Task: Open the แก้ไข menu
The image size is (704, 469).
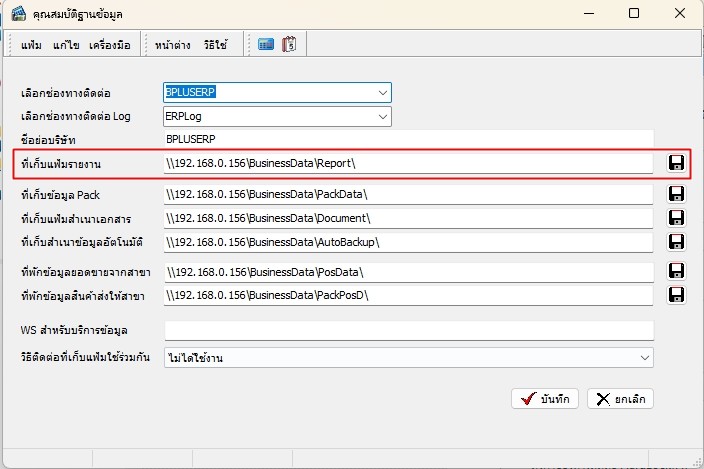Action: [x=66, y=45]
